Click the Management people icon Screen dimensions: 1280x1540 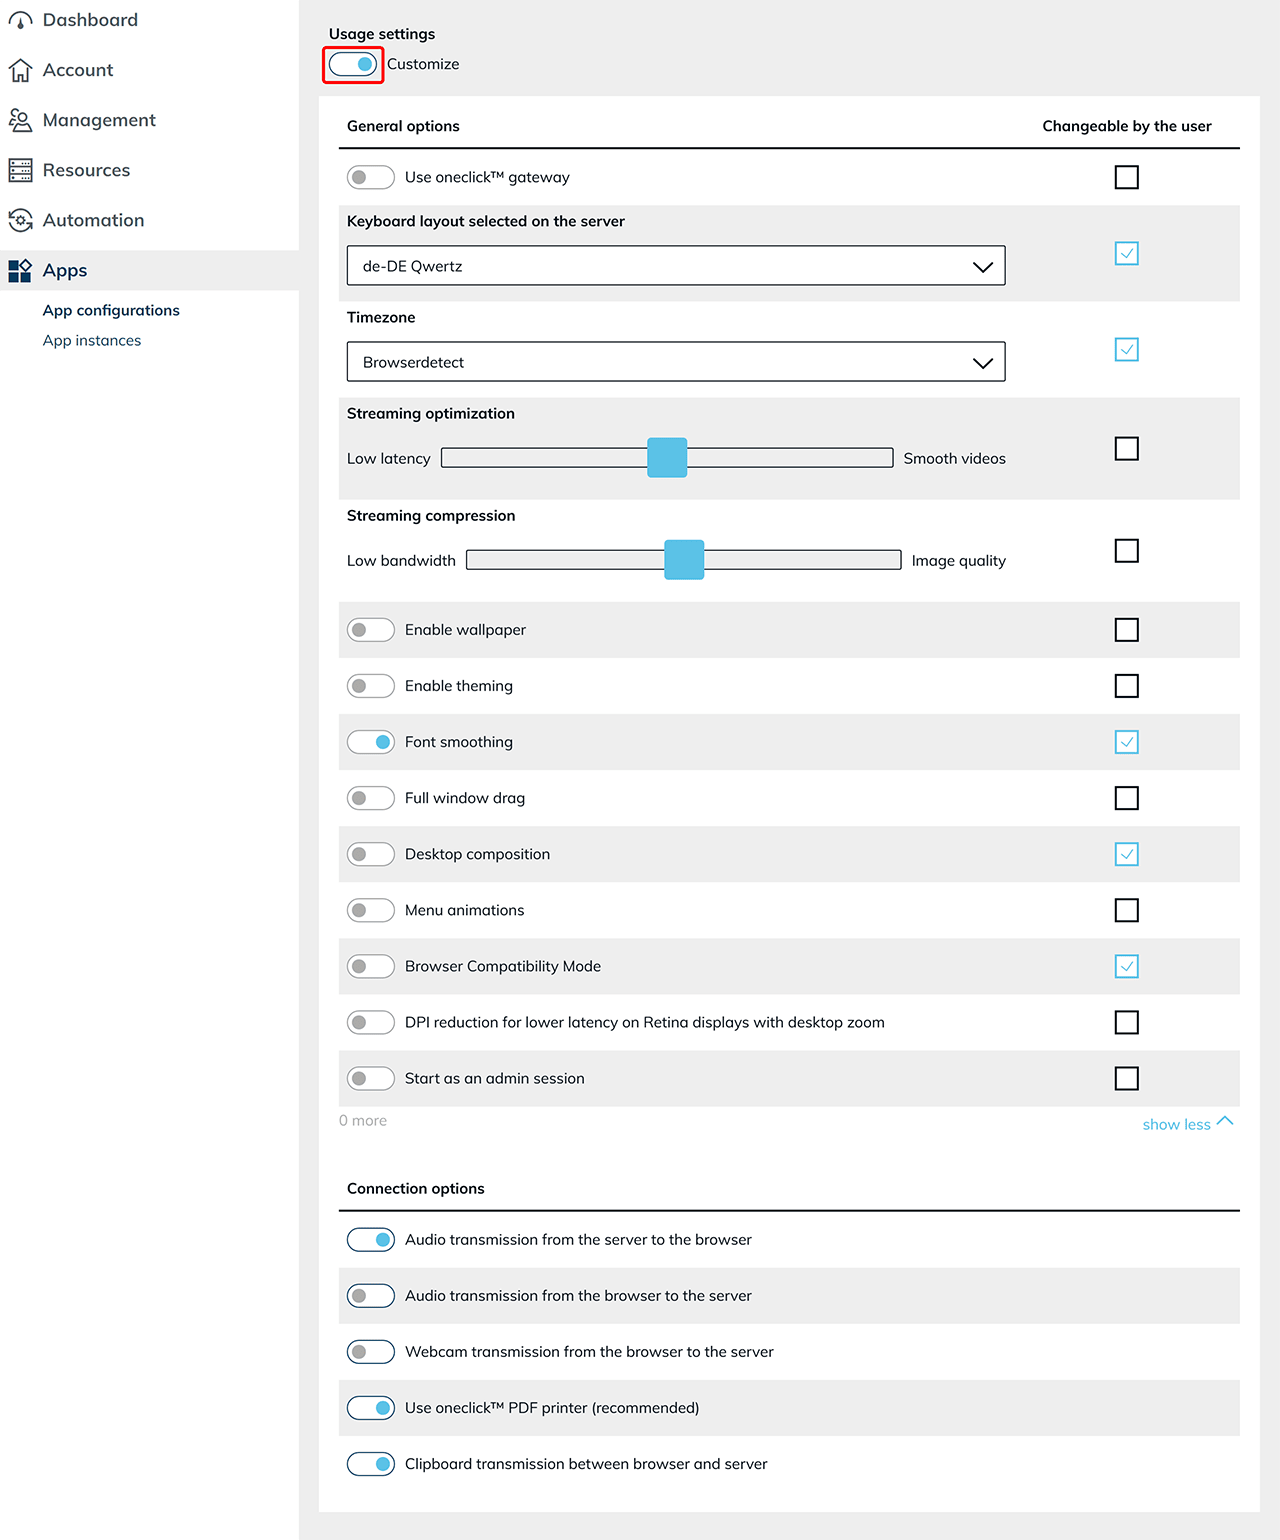click(20, 120)
